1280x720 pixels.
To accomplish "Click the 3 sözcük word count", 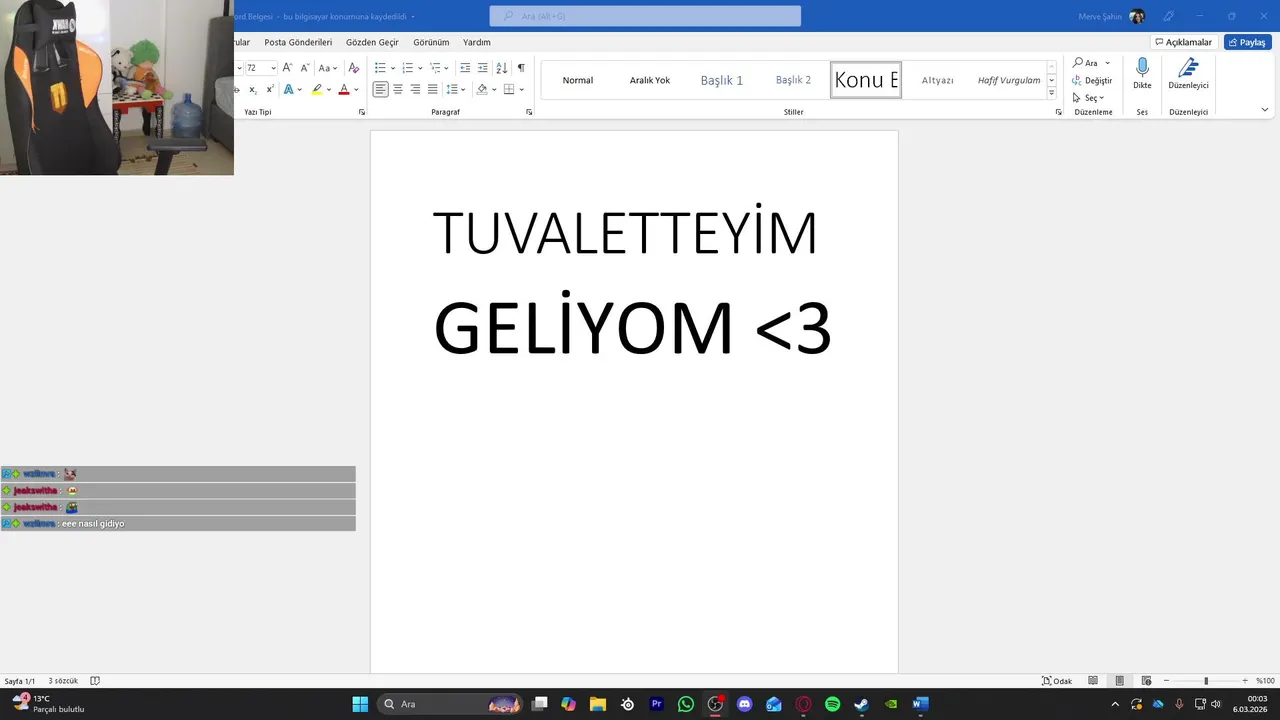I will 63,681.
